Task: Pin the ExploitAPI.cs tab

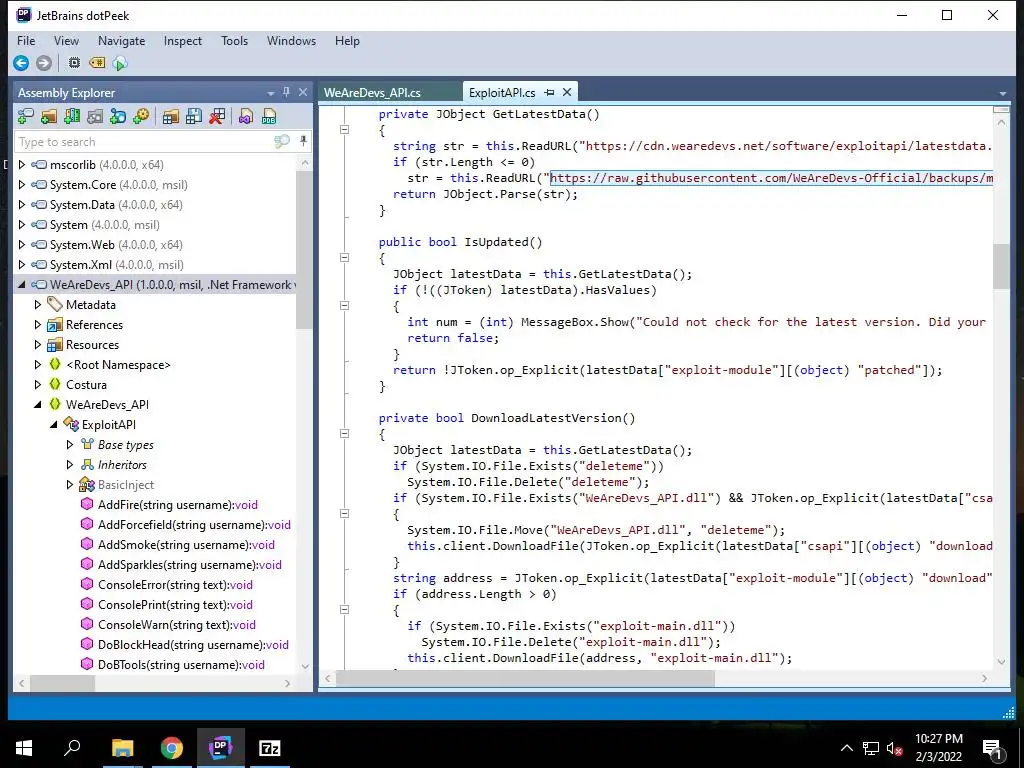Action: [x=549, y=93]
